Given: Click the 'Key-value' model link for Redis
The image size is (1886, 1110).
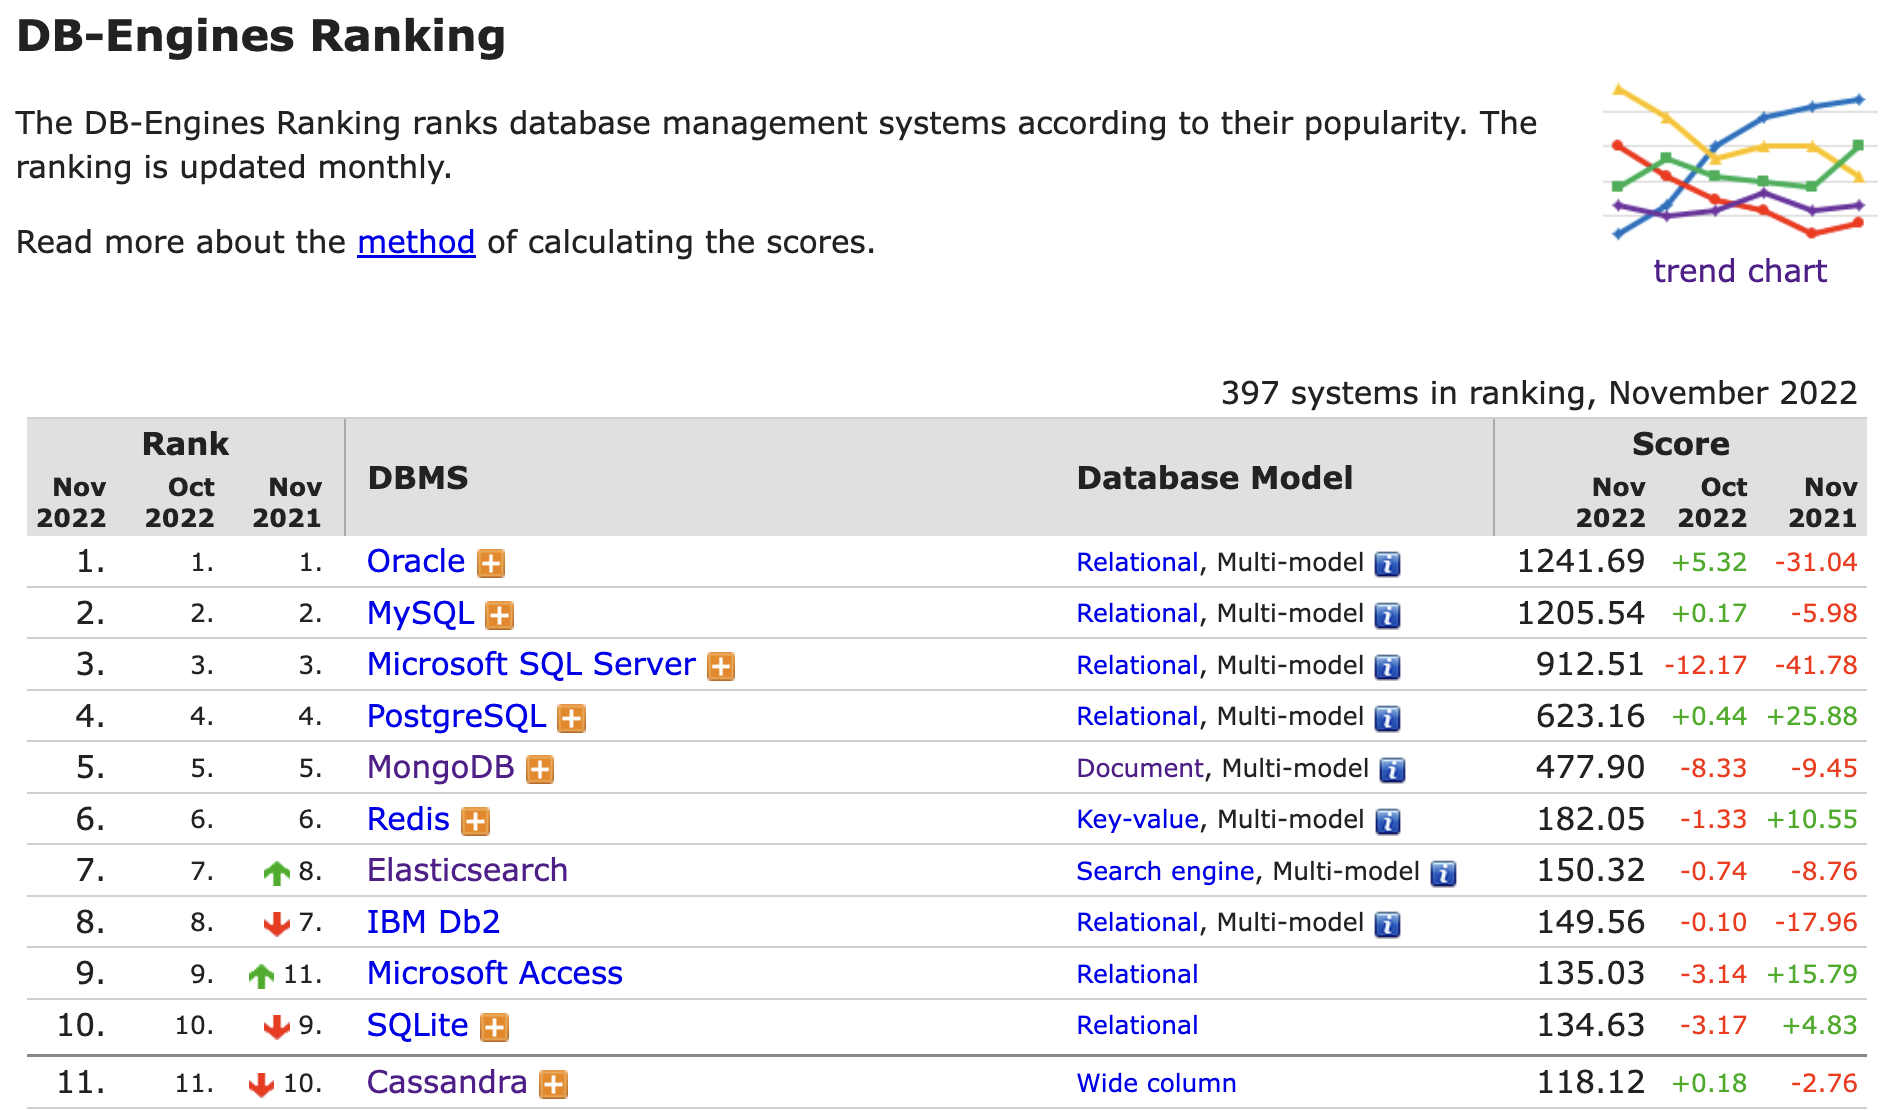Looking at the screenshot, I should point(1137,819).
